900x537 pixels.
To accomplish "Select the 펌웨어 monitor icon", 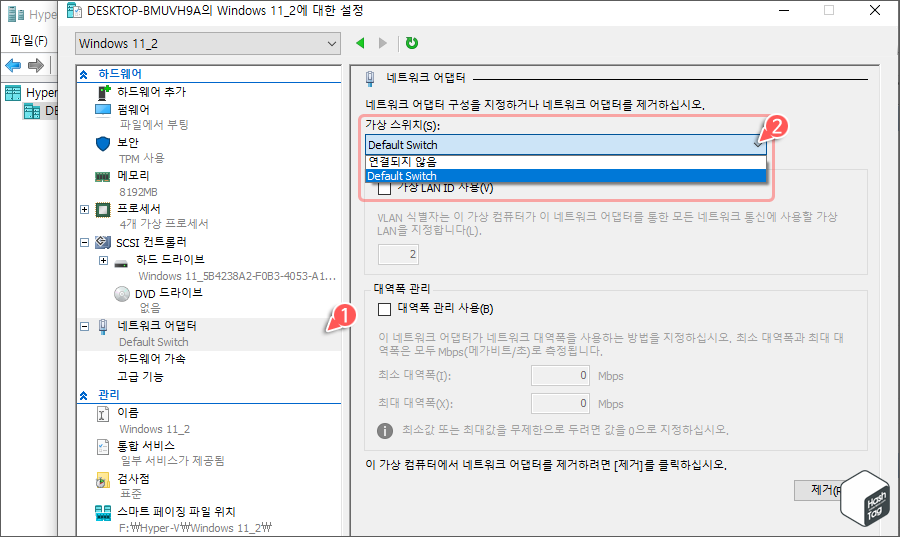I will (x=103, y=110).
